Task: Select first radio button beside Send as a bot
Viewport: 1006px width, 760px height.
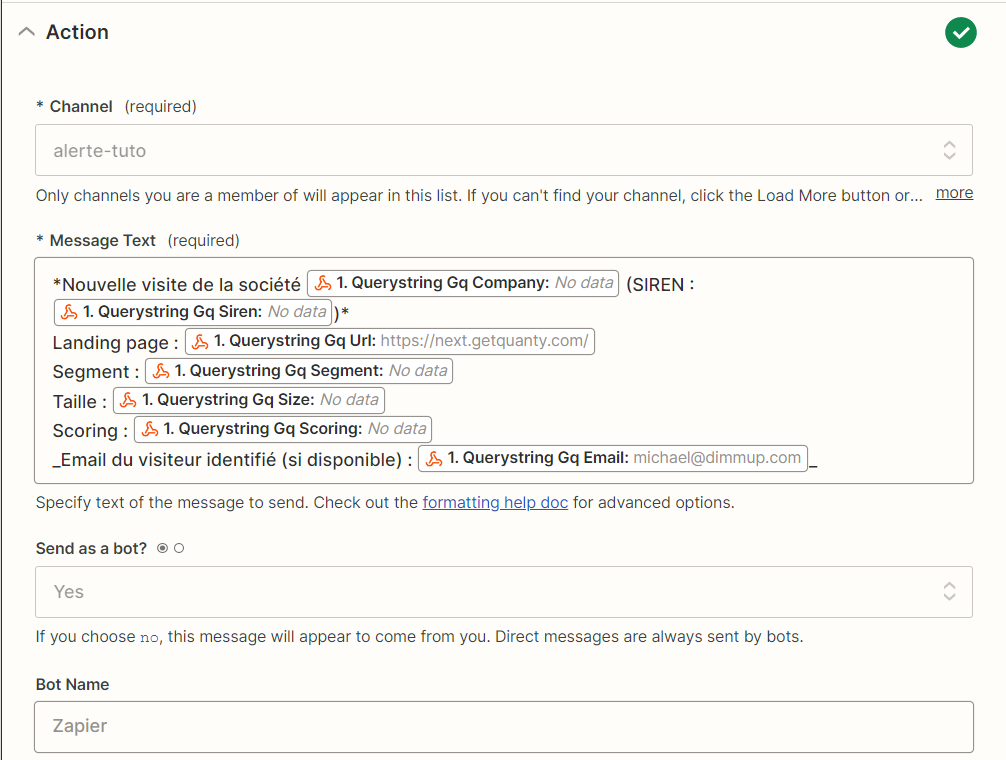Action: pyautogui.click(x=162, y=548)
